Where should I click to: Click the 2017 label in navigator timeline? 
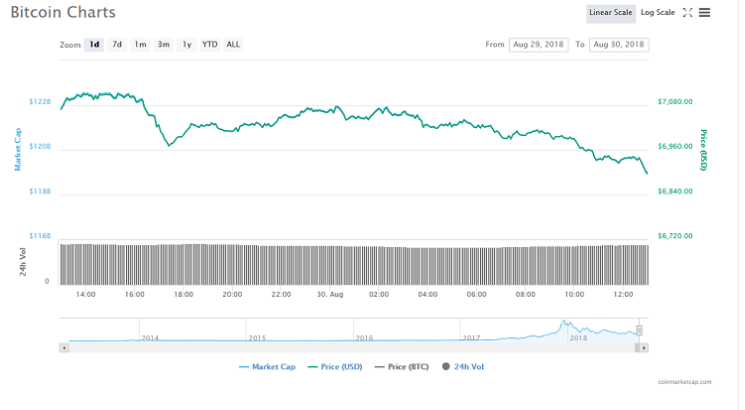pos(471,338)
